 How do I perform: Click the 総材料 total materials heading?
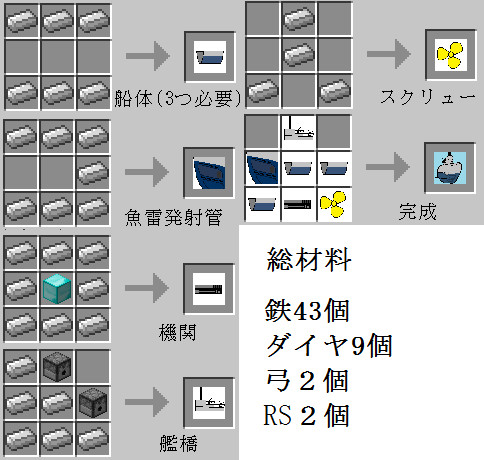(309, 259)
